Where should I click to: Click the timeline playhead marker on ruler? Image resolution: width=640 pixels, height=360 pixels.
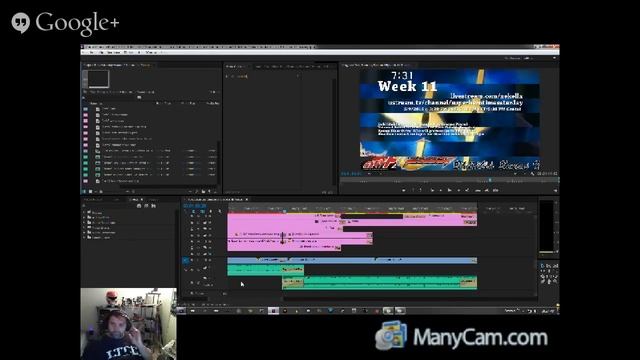point(284,211)
